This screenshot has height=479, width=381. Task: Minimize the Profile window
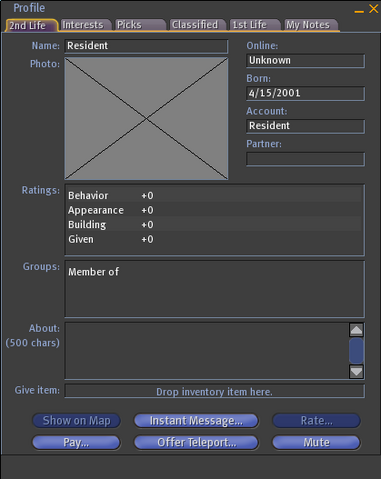(x=359, y=11)
